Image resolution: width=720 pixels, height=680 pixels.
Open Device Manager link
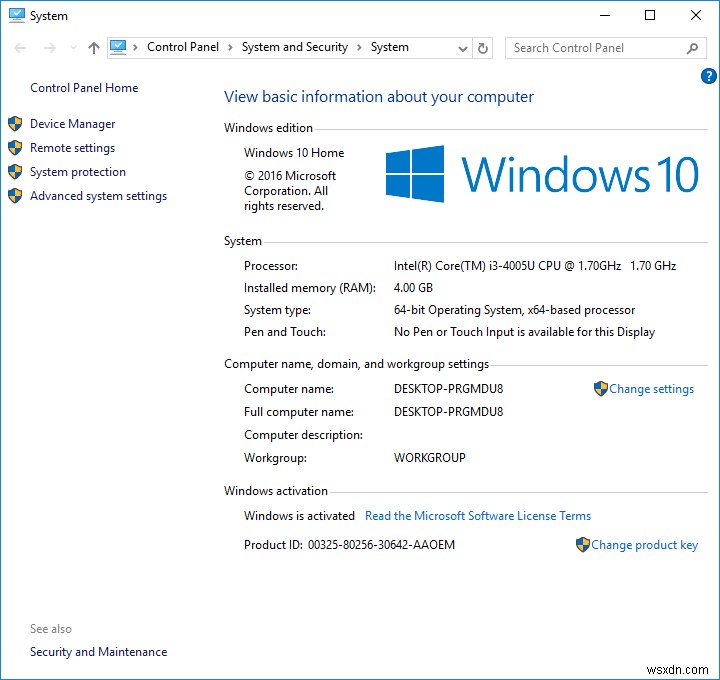pos(73,124)
